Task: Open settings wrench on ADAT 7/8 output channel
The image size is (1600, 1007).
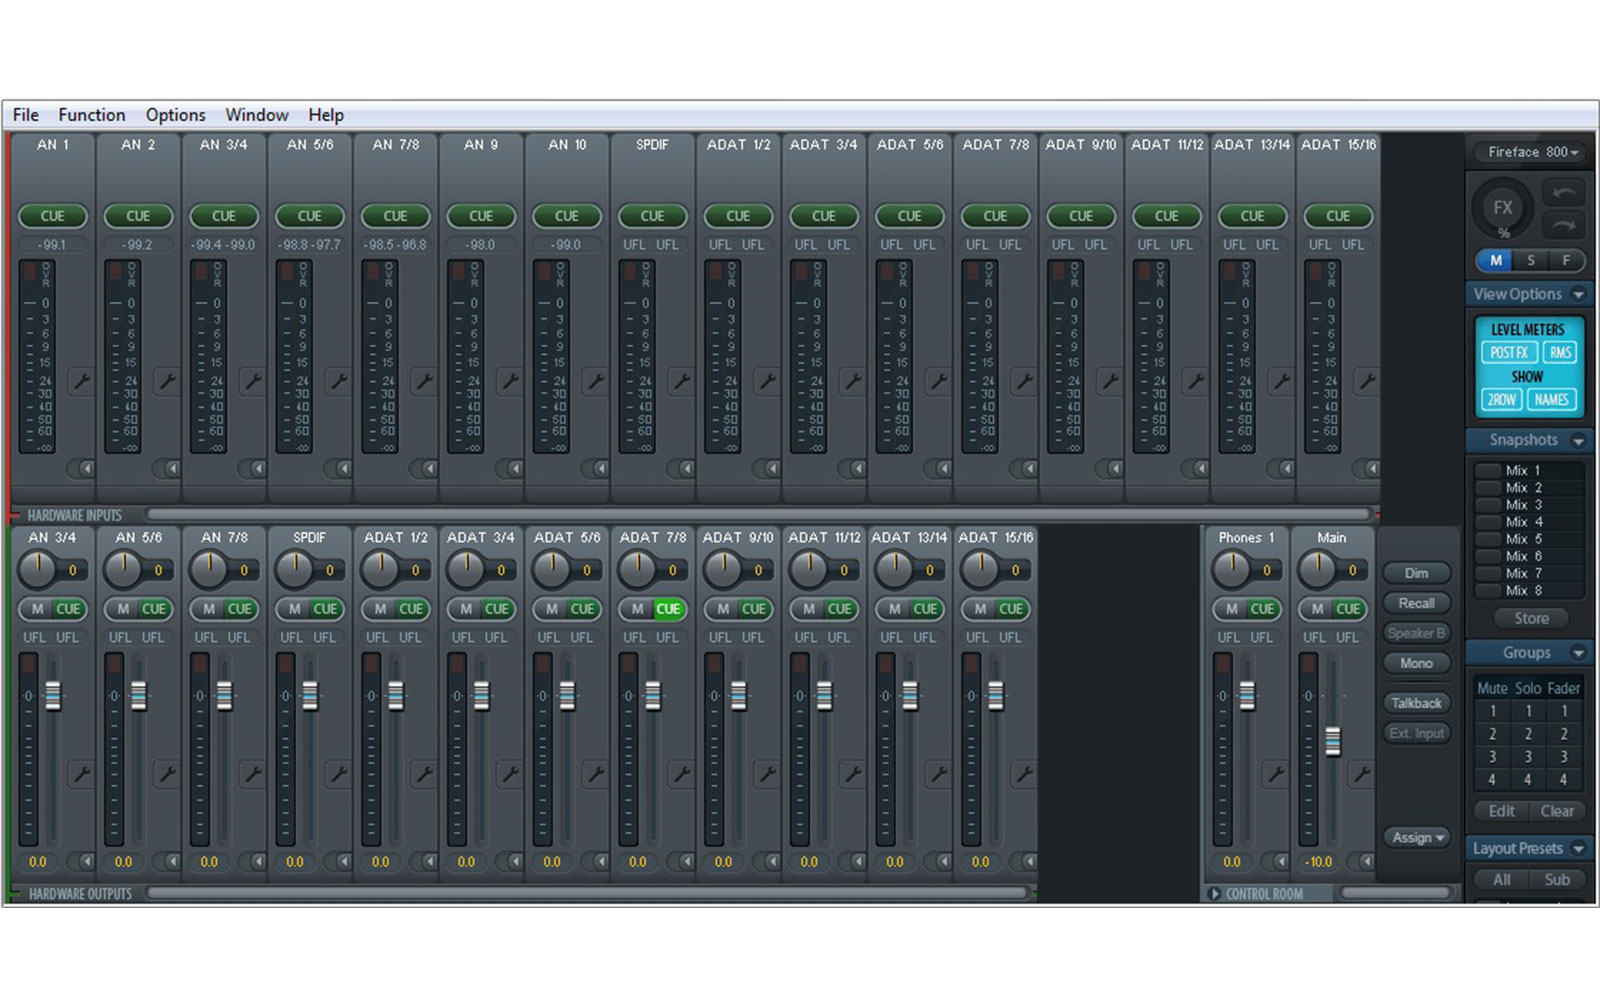Action: tap(681, 773)
